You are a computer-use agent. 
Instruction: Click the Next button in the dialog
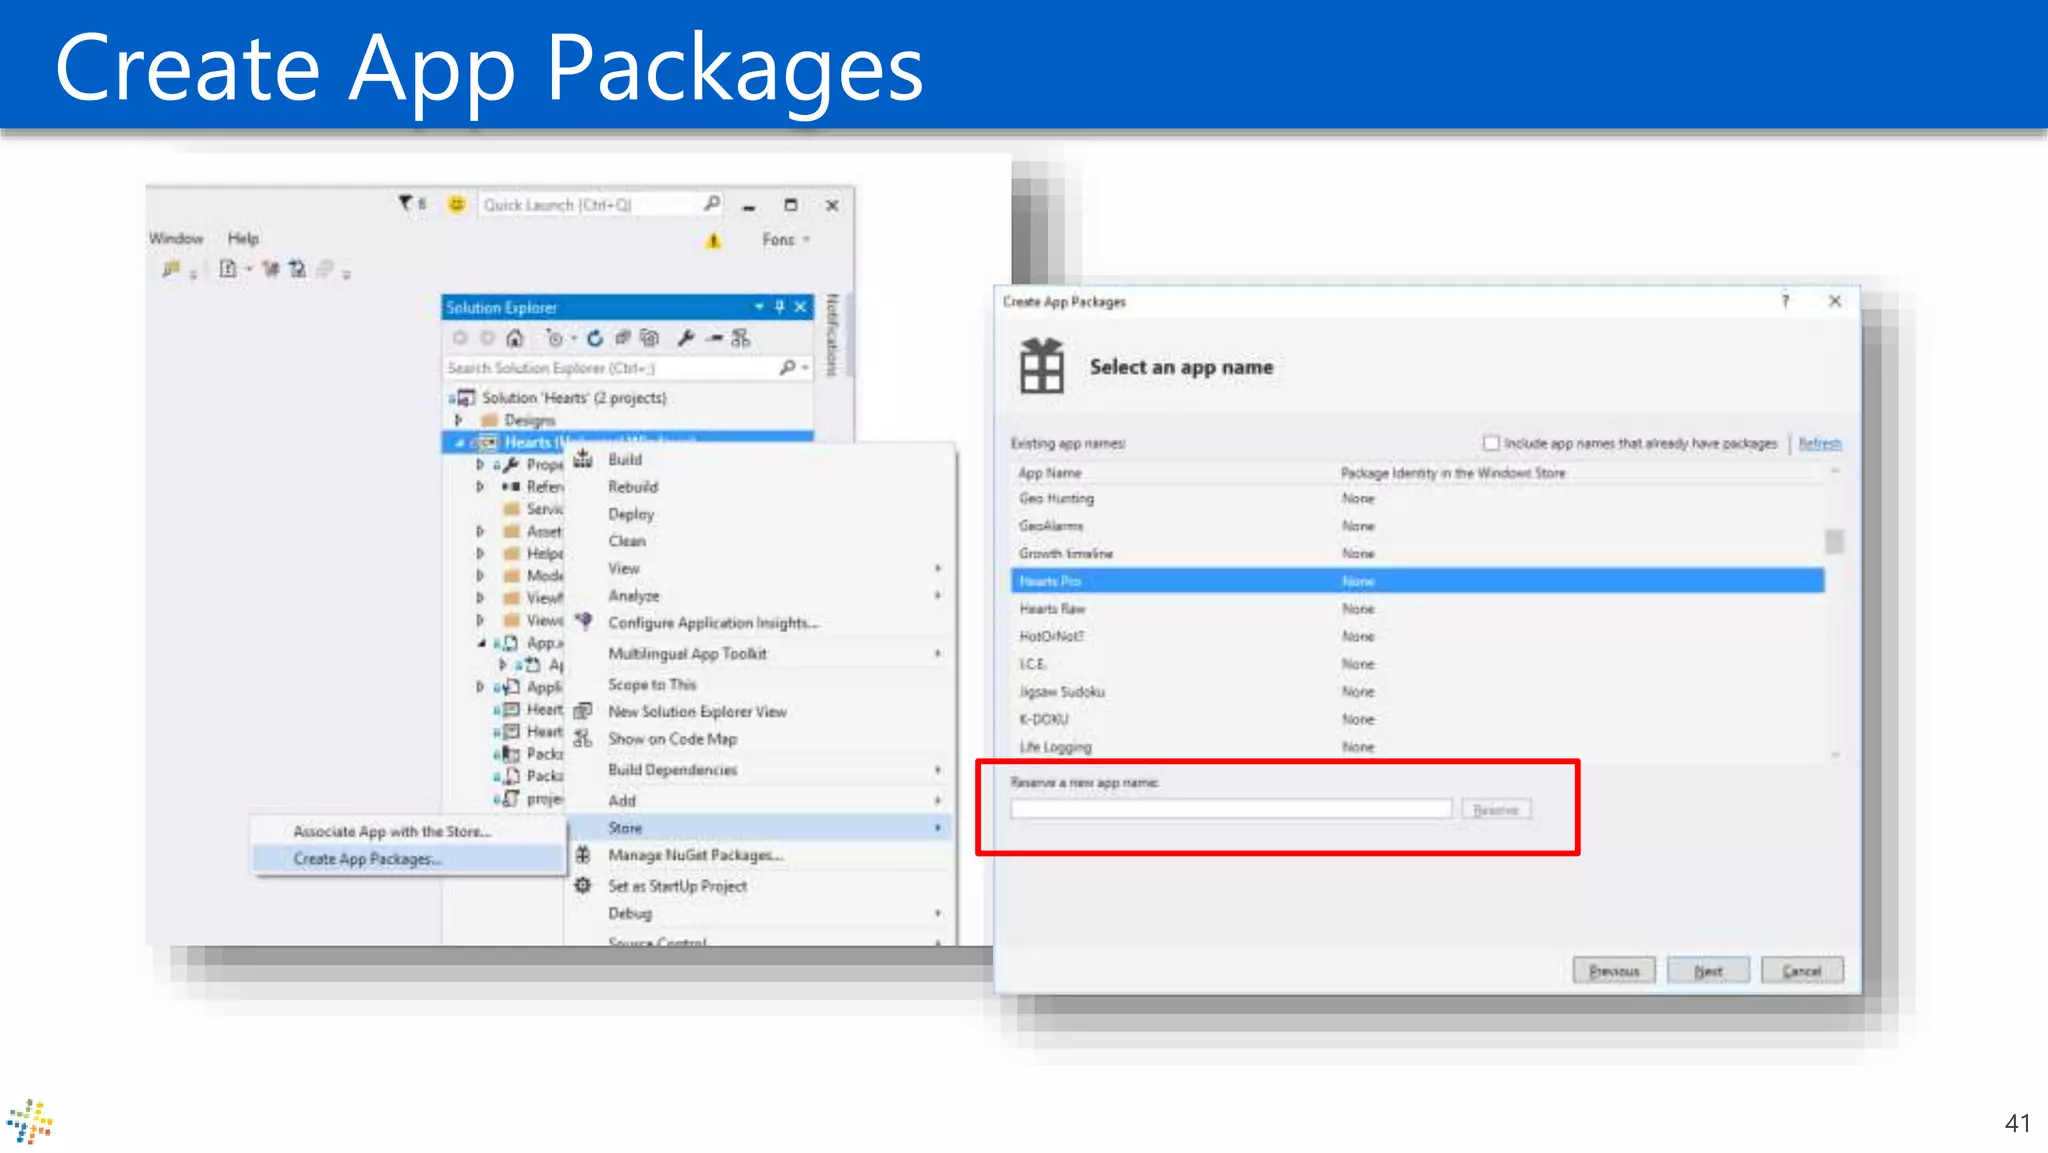[1708, 970]
